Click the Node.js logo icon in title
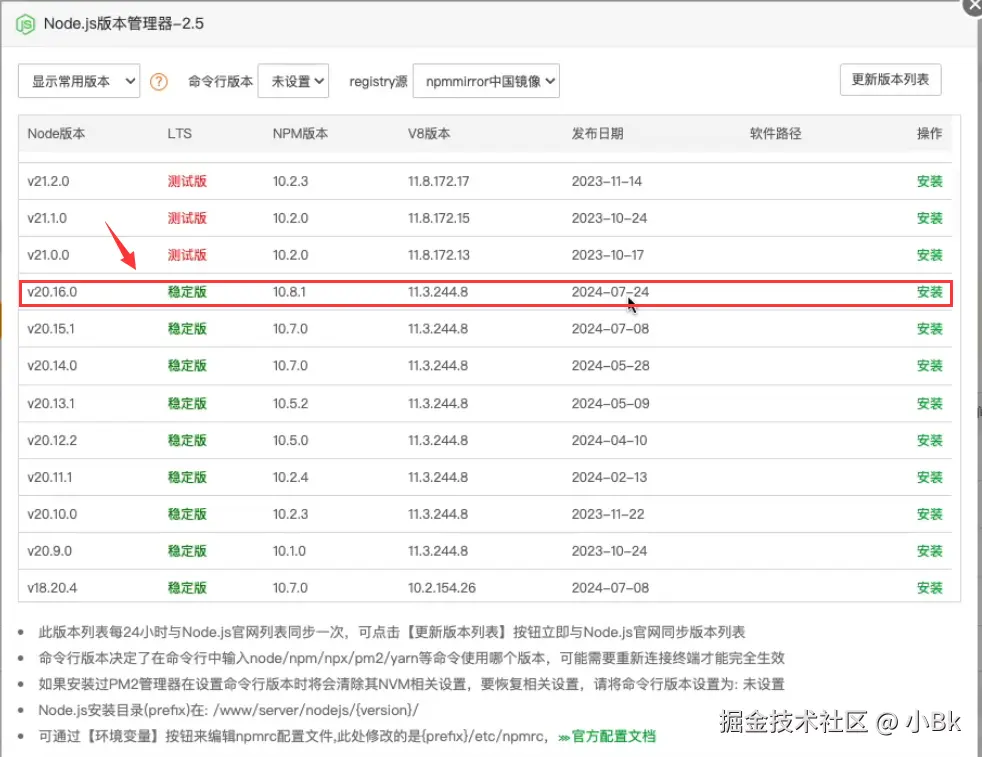Viewport: 982px width, 757px height. click(x=25, y=24)
